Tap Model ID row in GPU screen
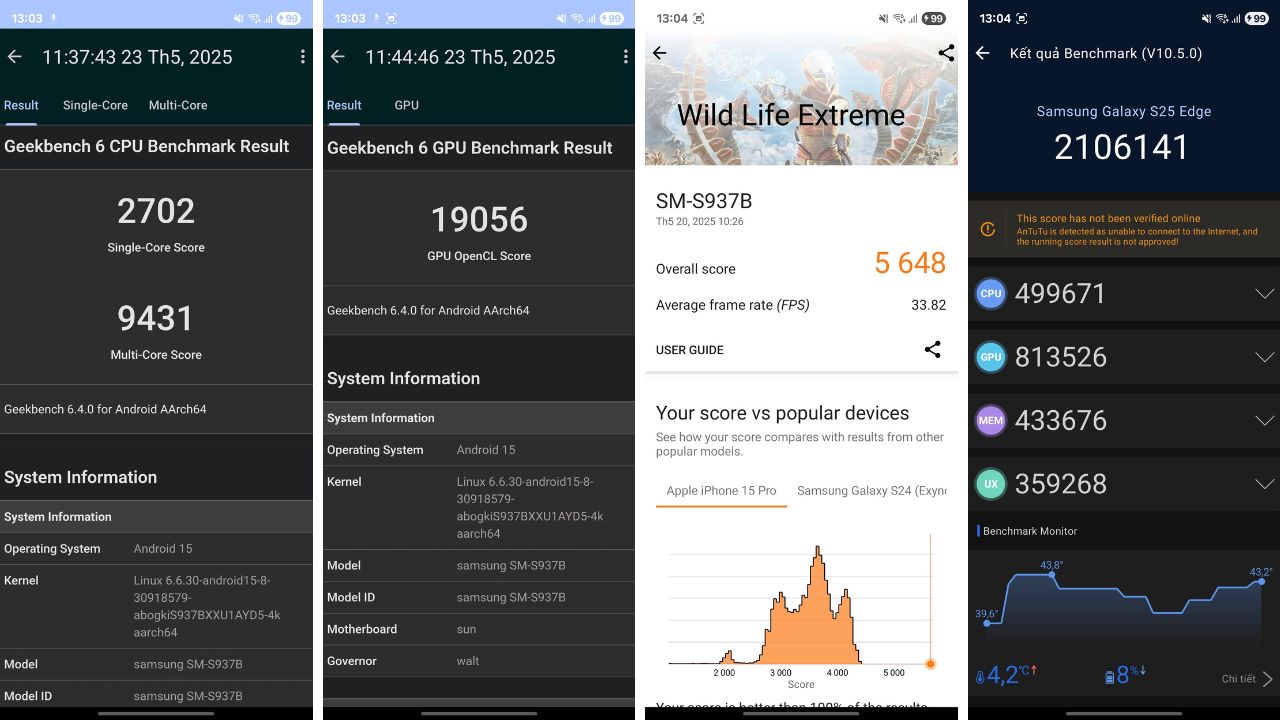The height and width of the screenshot is (720, 1280). click(x=478, y=597)
